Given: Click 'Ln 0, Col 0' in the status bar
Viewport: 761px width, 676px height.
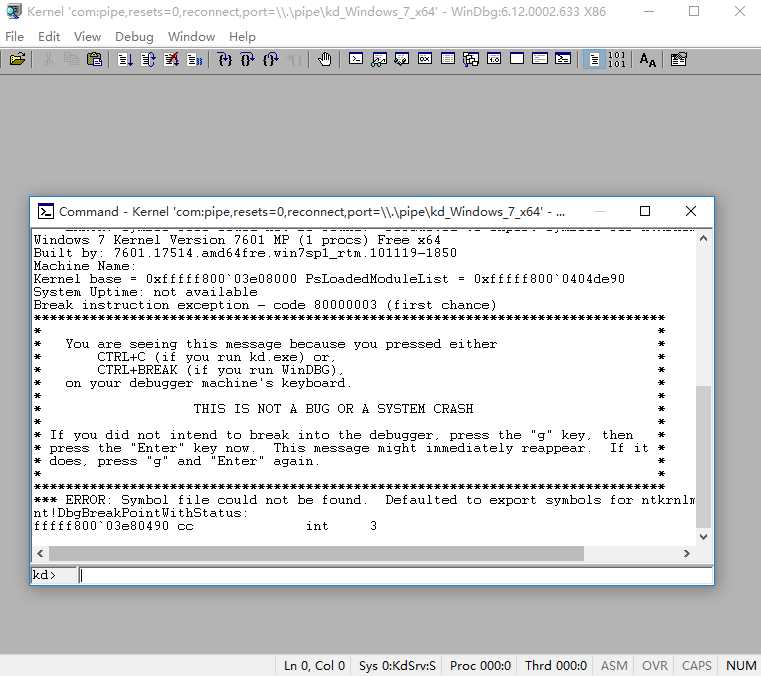Looking at the screenshot, I should point(314,665).
